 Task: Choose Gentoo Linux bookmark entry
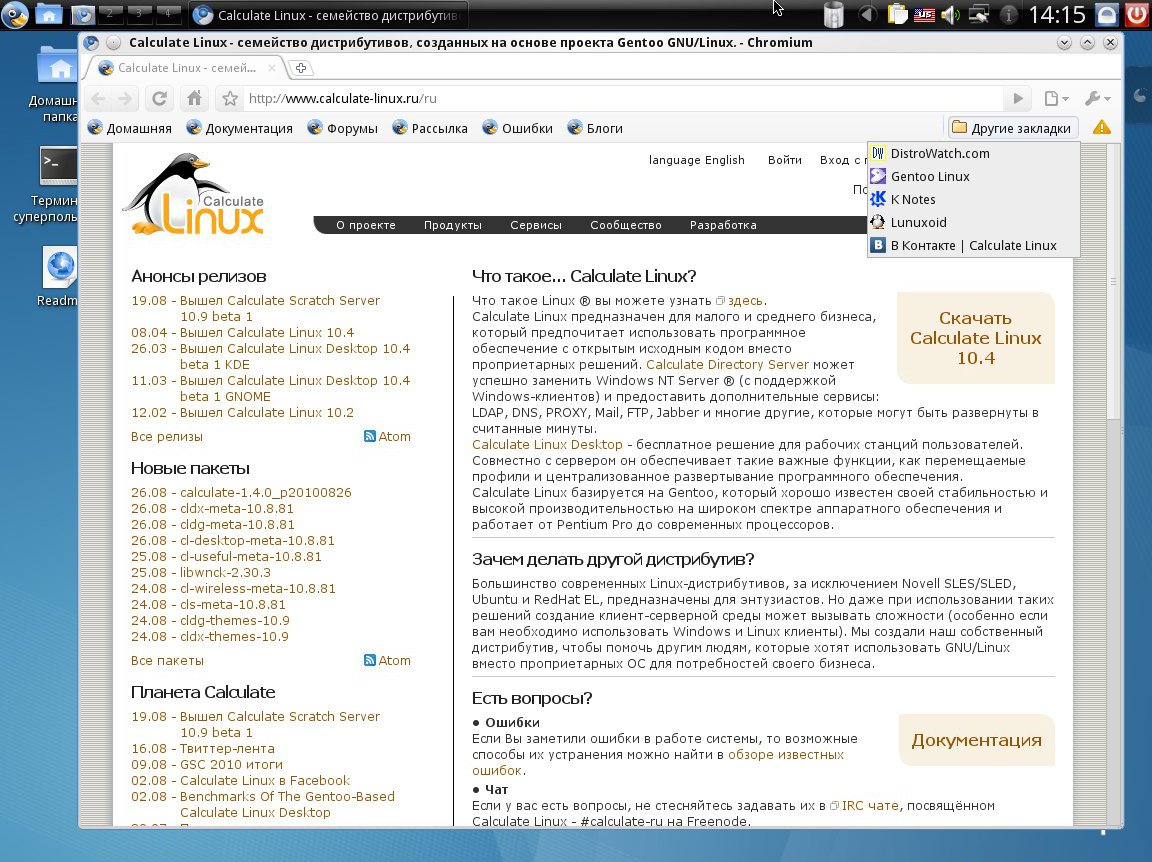pos(929,176)
